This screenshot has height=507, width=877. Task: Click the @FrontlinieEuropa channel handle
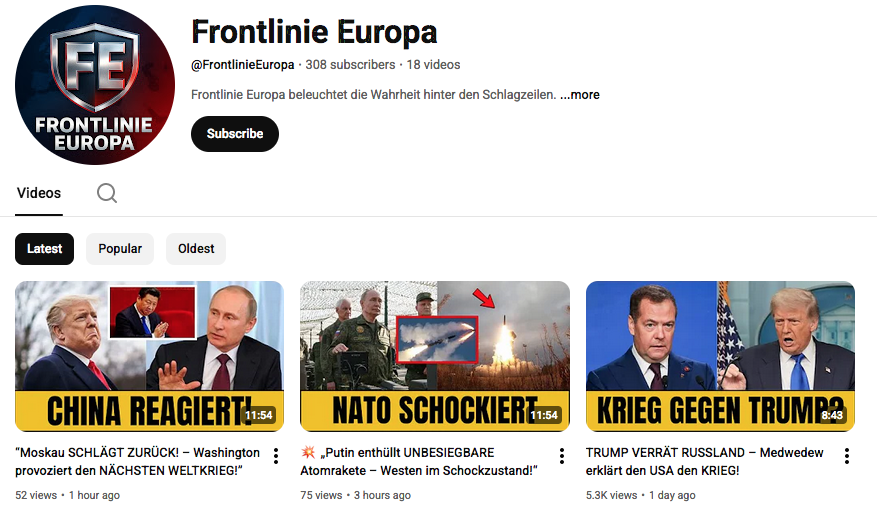pyautogui.click(x=243, y=65)
